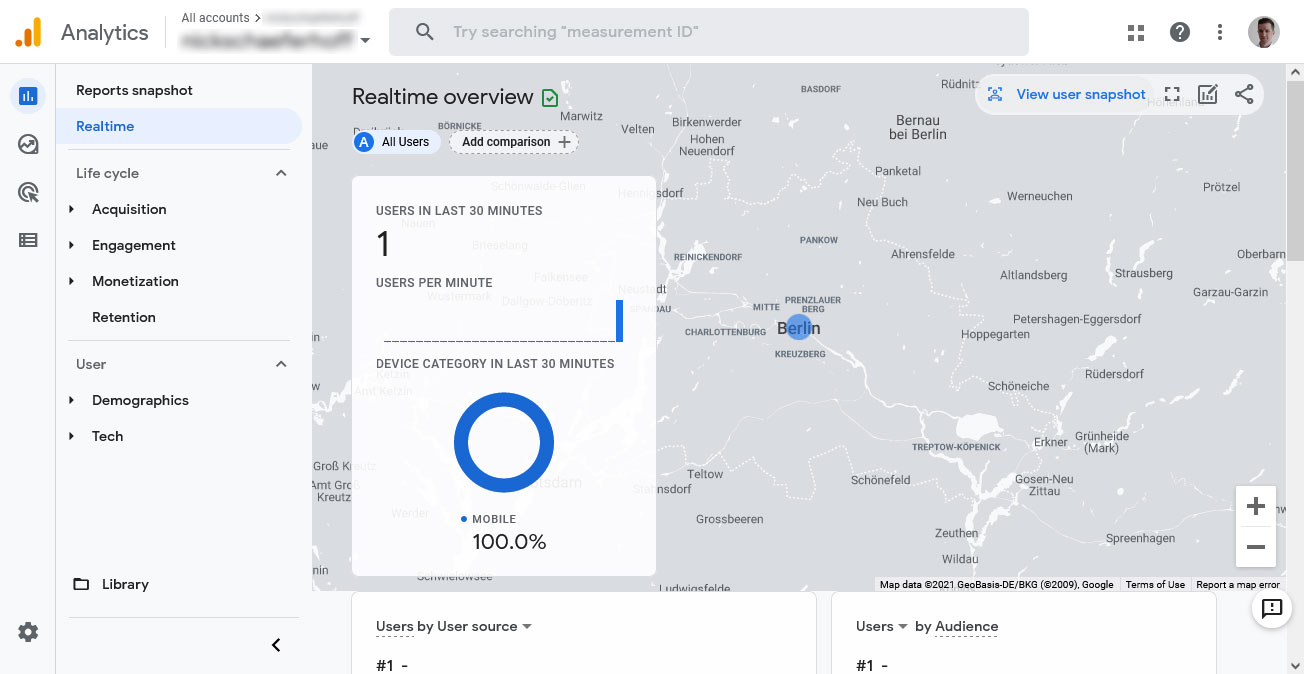Expand the Engagement tree arrow
The height and width of the screenshot is (674, 1304).
coord(71,245)
